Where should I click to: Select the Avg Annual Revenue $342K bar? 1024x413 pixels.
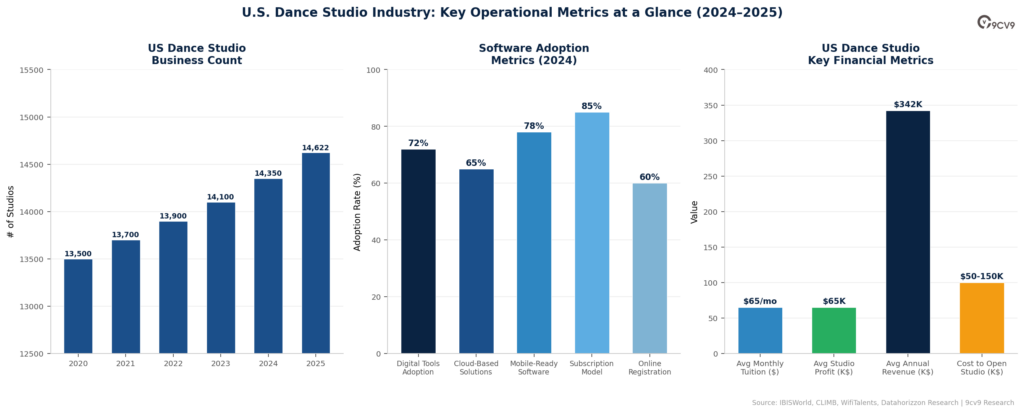(908, 233)
